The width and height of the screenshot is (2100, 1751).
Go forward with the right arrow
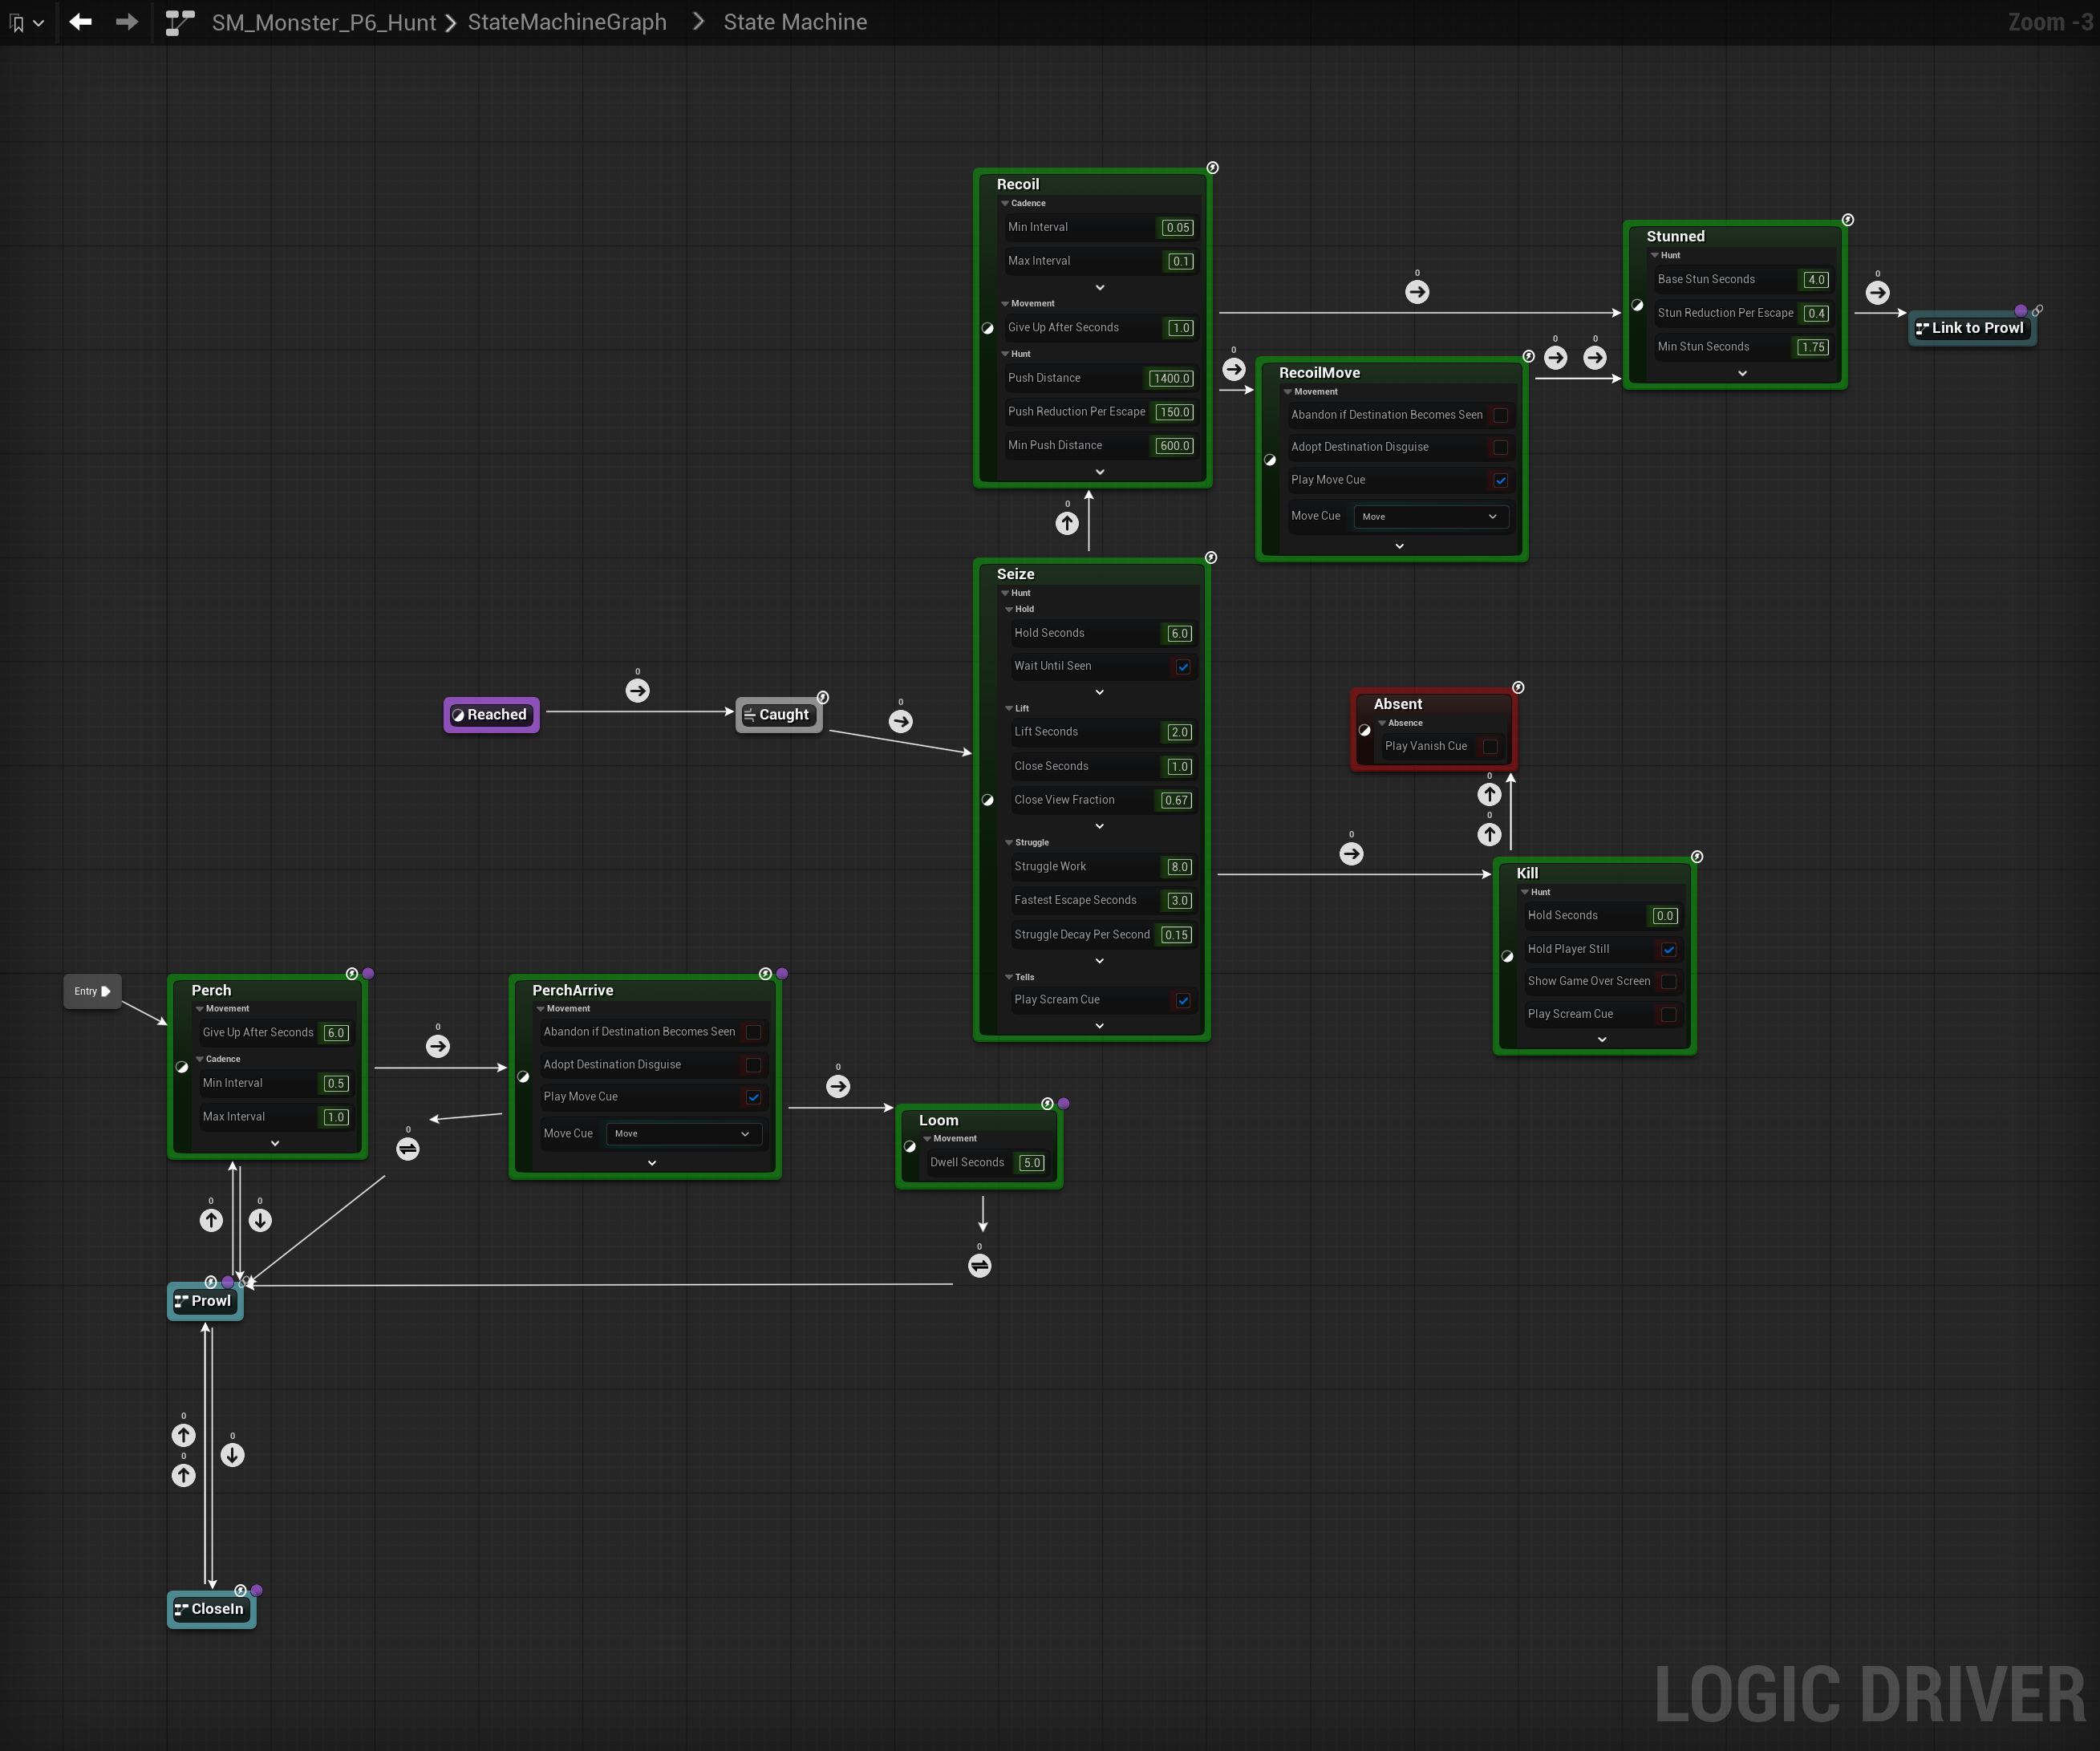[x=127, y=22]
